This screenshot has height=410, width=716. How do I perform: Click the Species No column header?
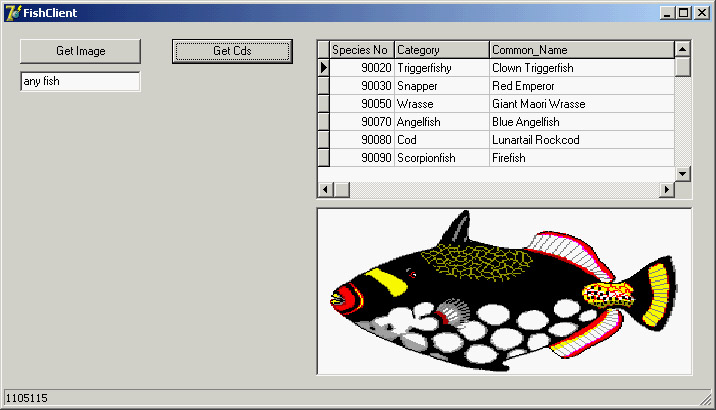361,50
